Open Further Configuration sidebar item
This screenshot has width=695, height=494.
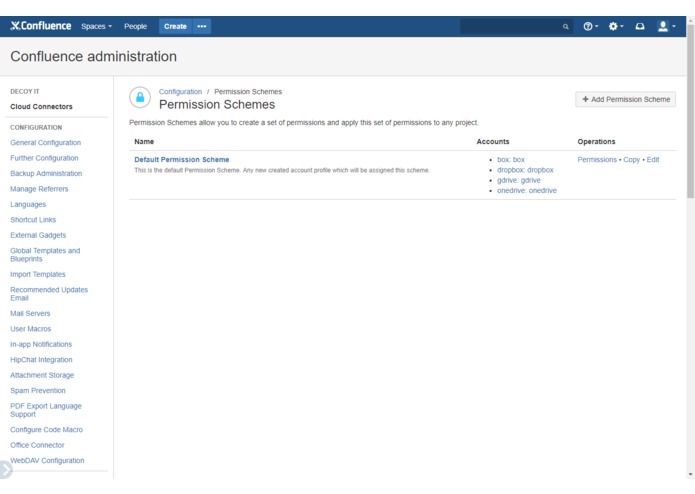tap(44, 158)
